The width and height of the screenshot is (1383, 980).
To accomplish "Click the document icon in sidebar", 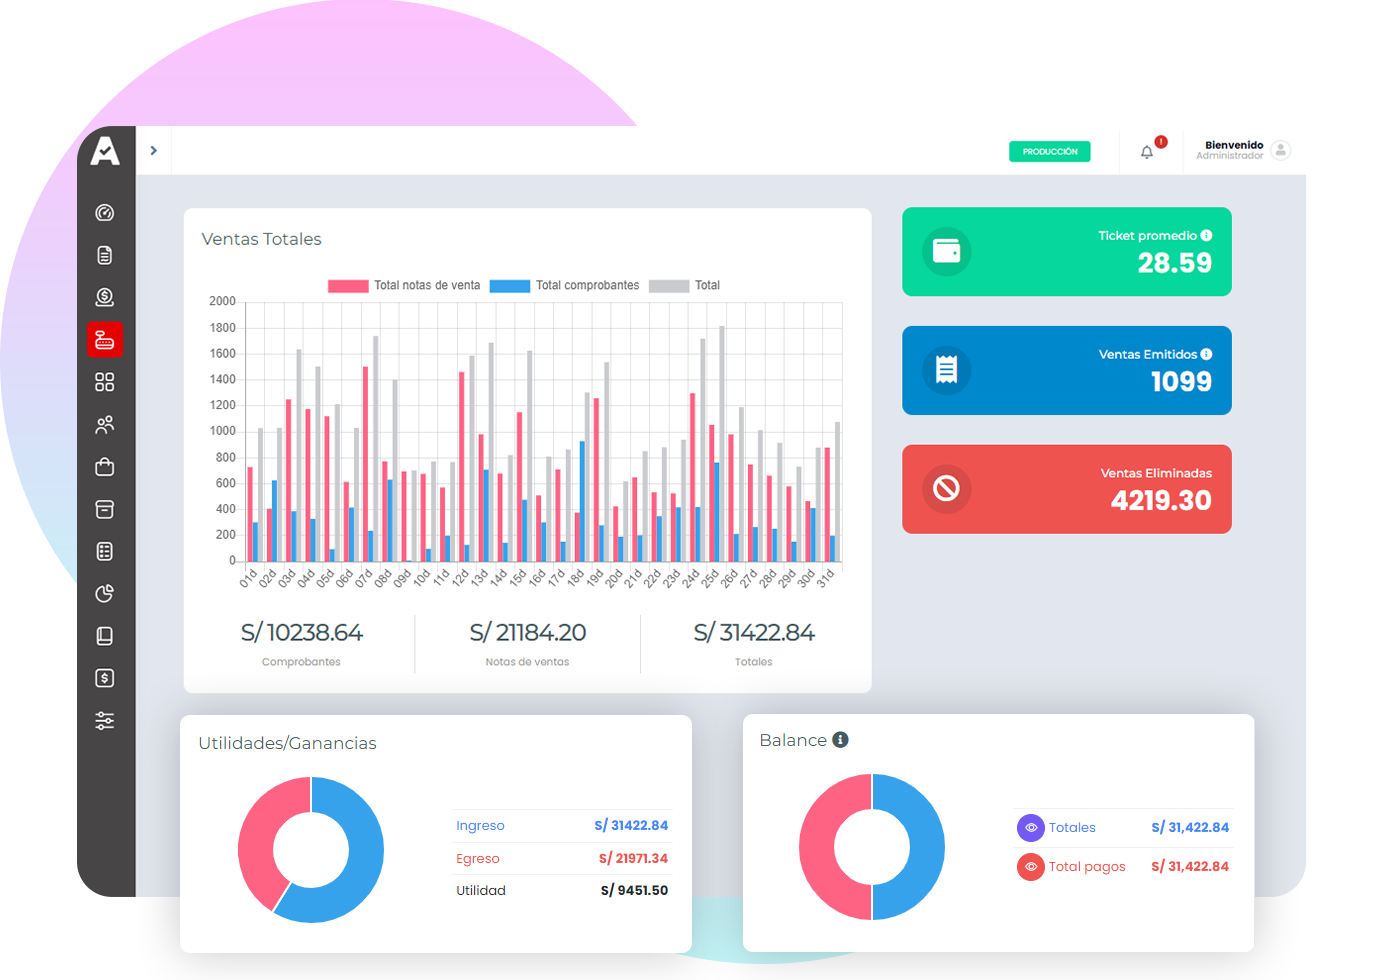I will click(104, 255).
